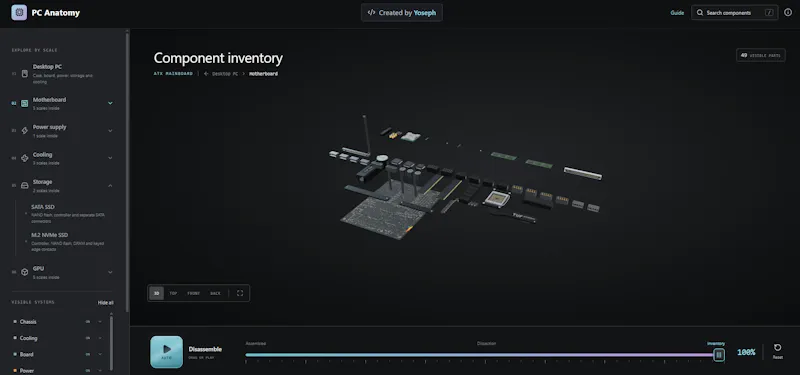Collapse the Storage section chevron

(x=110, y=185)
